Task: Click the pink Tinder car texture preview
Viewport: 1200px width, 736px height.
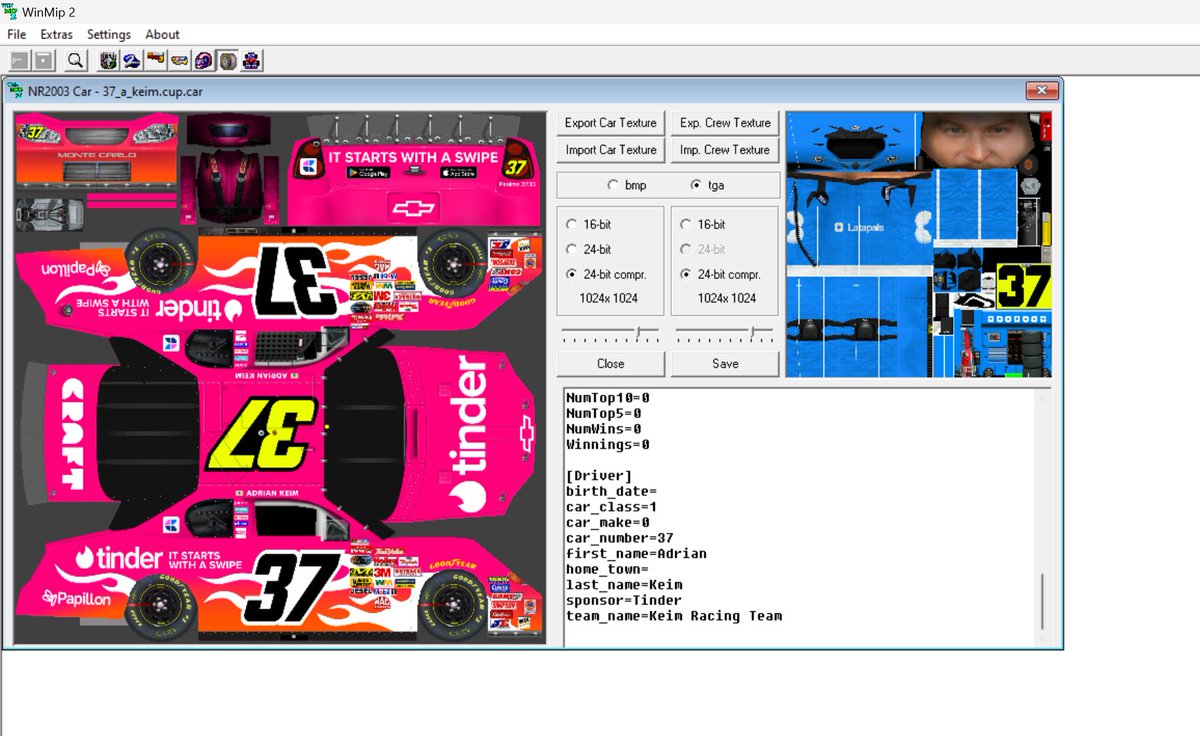Action: point(280,377)
